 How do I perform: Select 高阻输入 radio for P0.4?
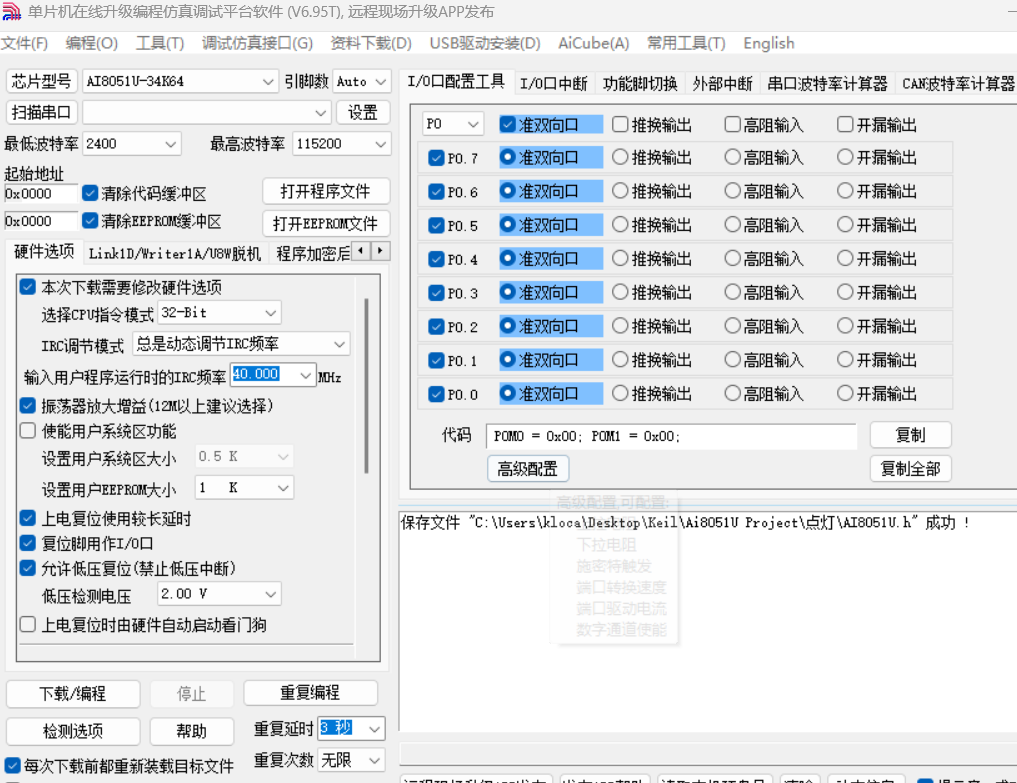click(732, 258)
